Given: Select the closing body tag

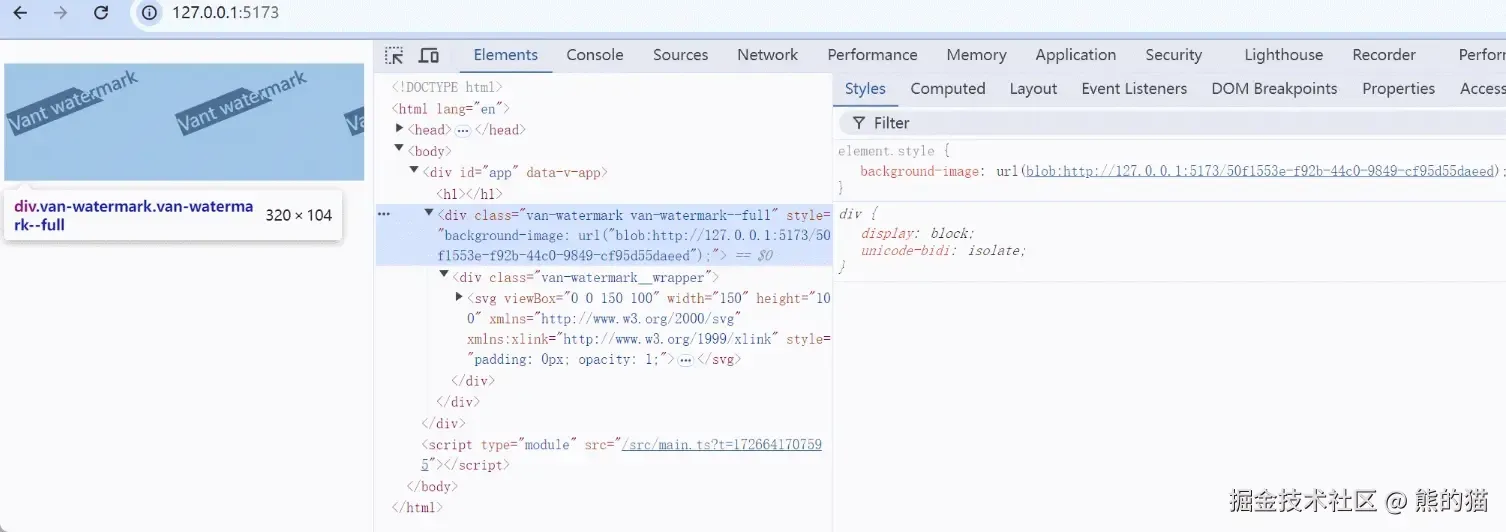Looking at the screenshot, I should coord(432,487).
